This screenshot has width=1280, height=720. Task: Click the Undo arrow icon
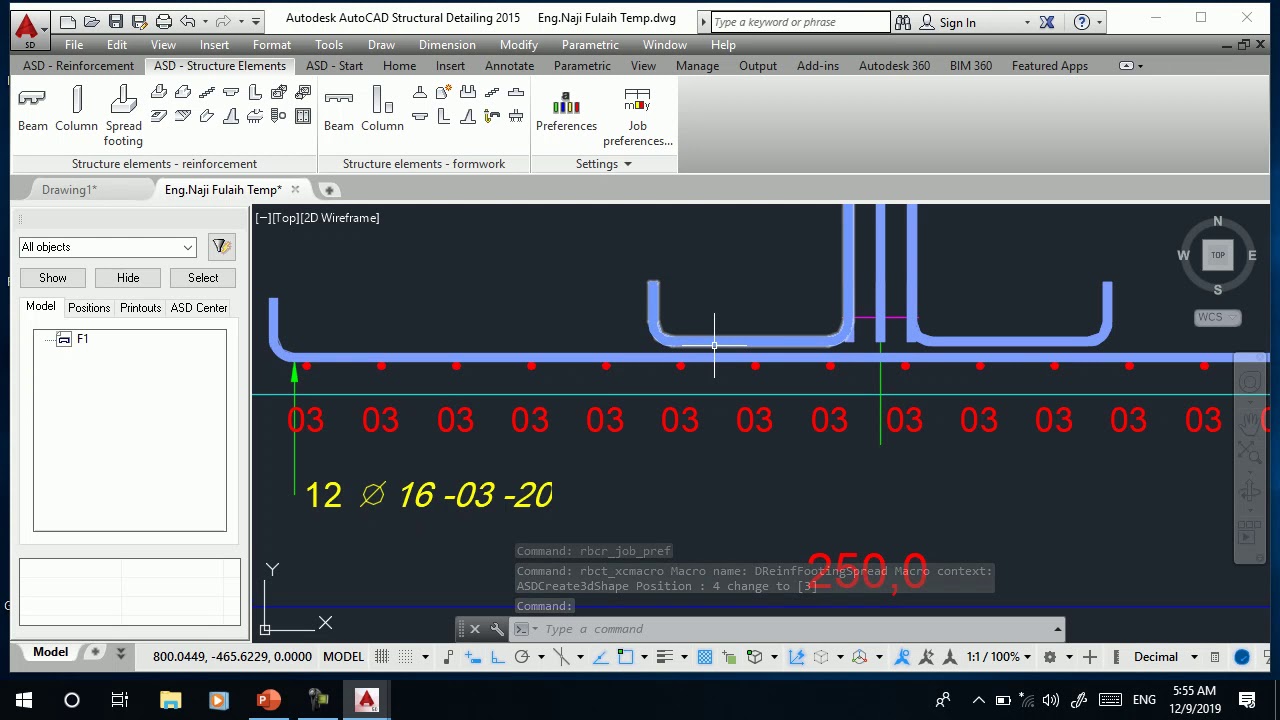tap(187, 21)
